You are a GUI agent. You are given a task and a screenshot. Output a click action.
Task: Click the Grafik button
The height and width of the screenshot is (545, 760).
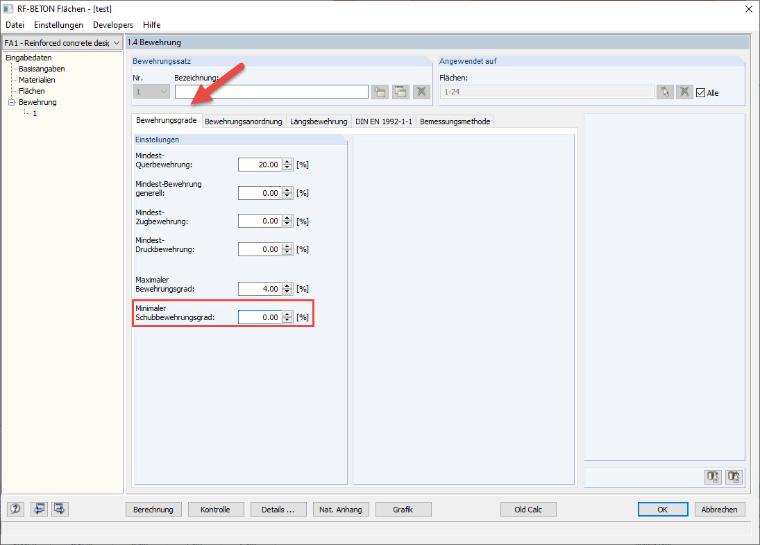(403, 510)
